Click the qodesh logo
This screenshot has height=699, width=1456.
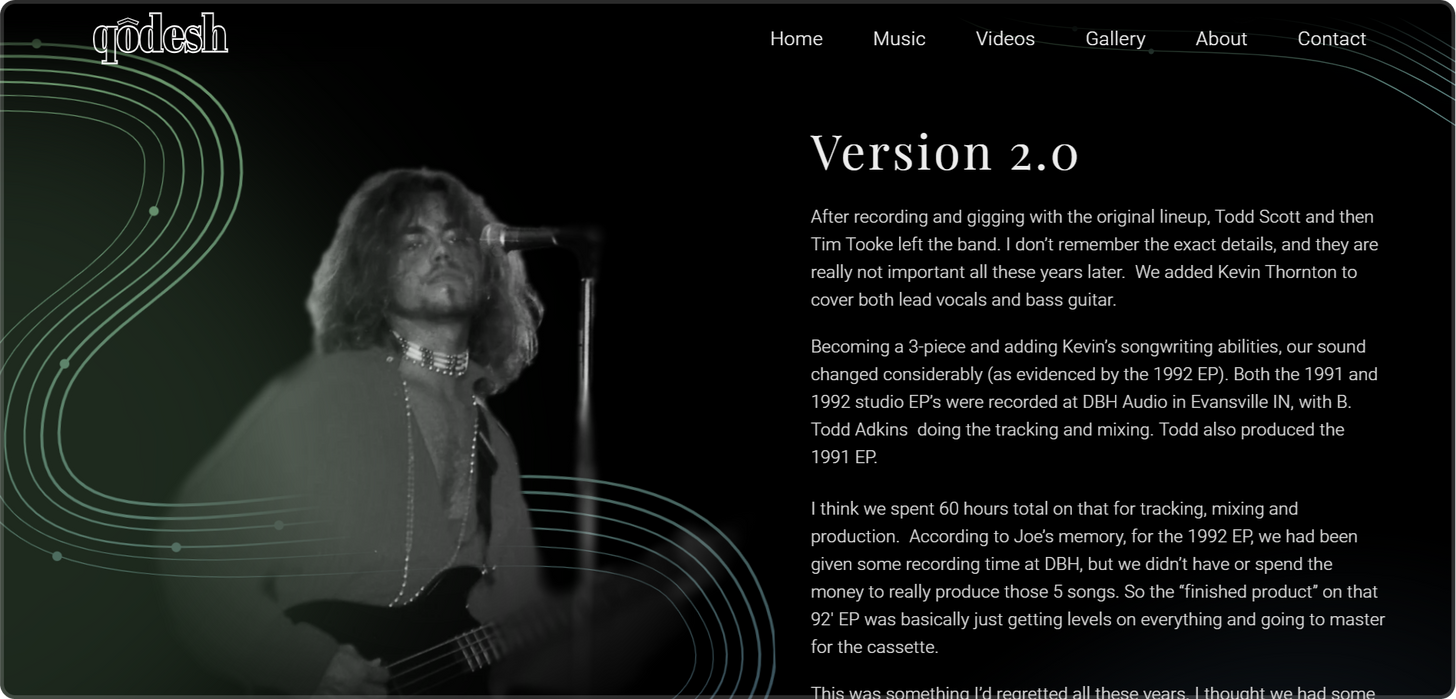click(160, 38)
